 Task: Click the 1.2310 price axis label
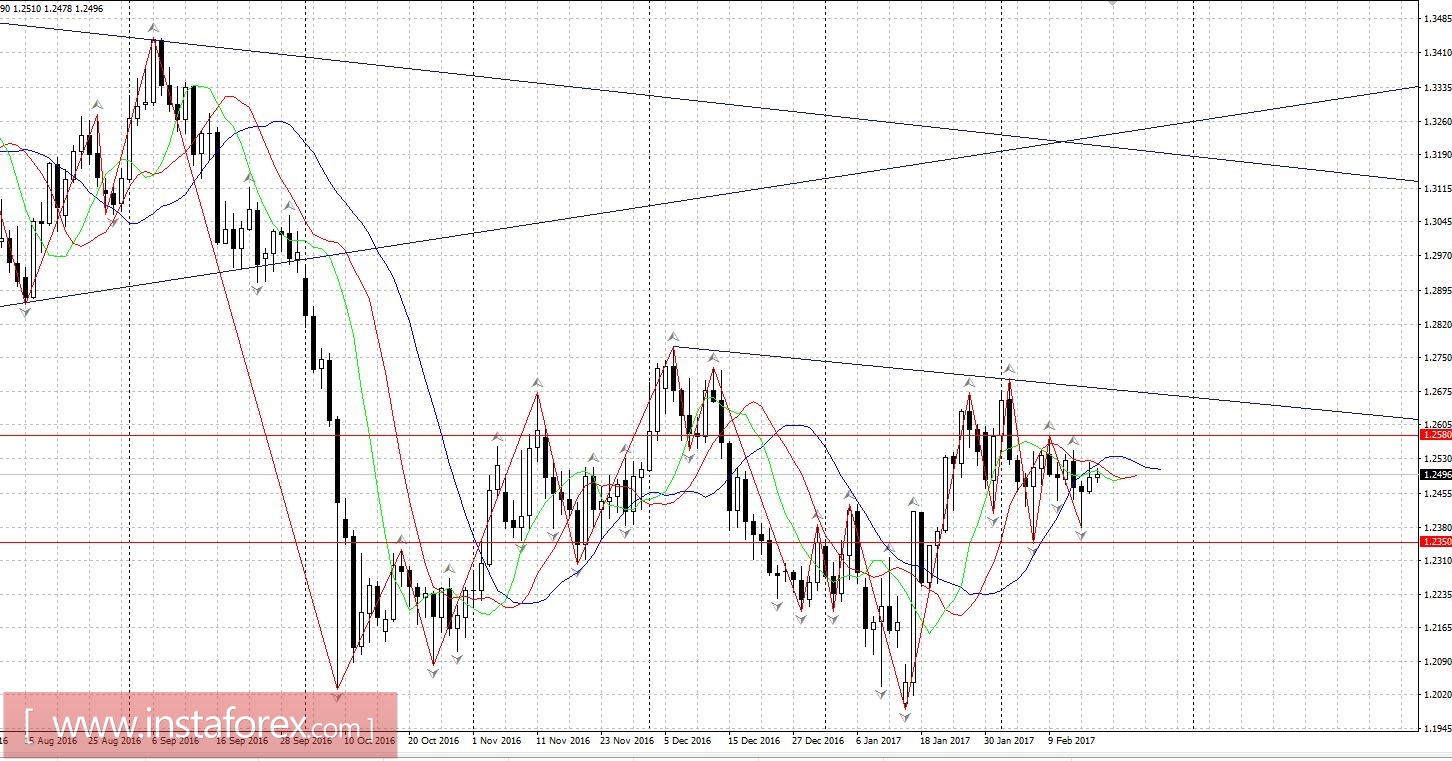click(x=1436, y=561)
